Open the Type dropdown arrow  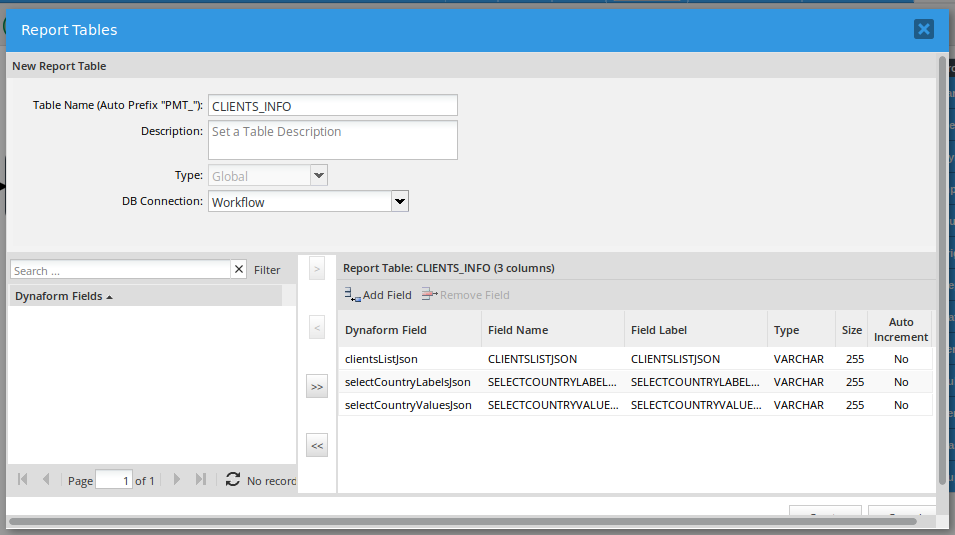[319, 176]
